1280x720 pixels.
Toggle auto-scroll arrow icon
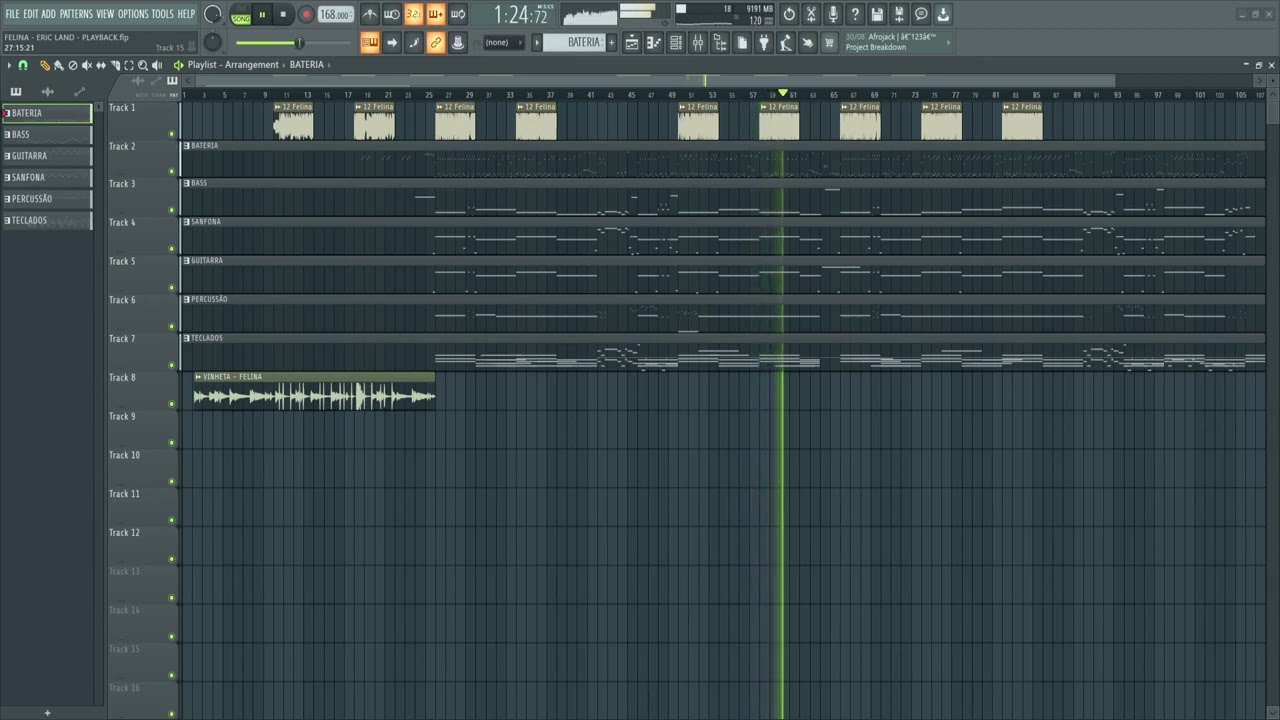[x=391, y=42]
